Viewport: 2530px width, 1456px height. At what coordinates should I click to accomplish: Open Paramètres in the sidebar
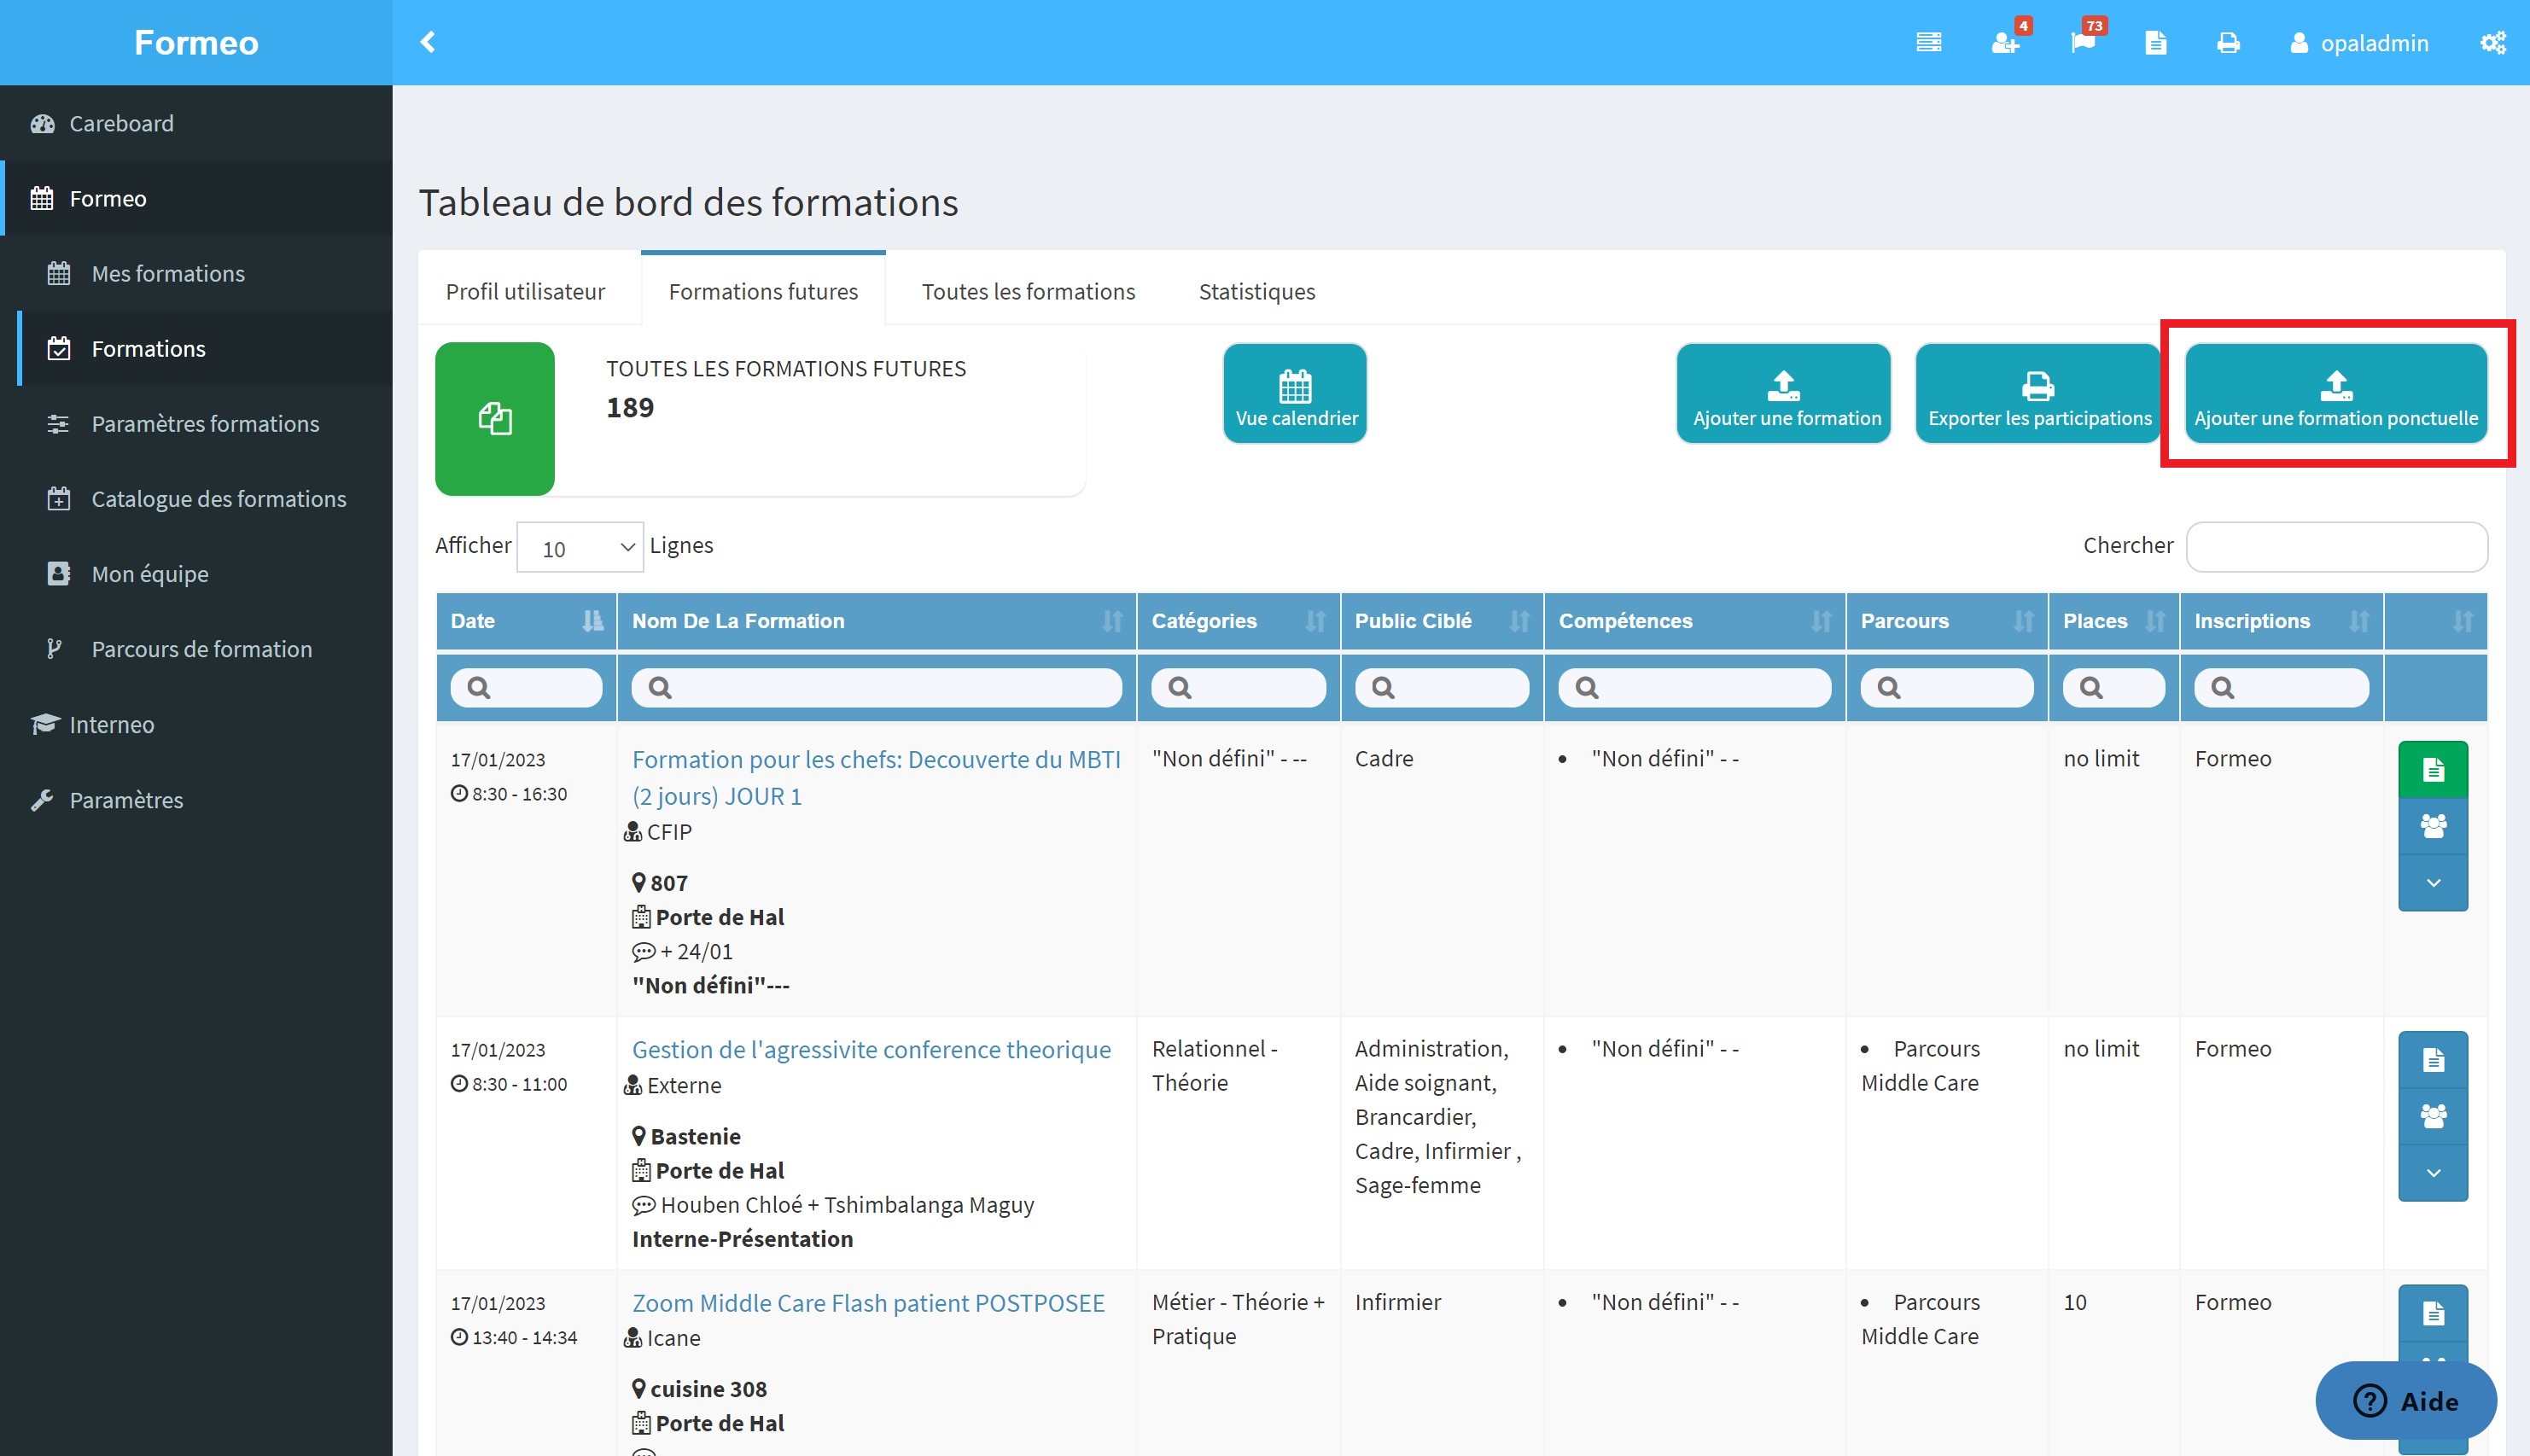coord(196,799)
